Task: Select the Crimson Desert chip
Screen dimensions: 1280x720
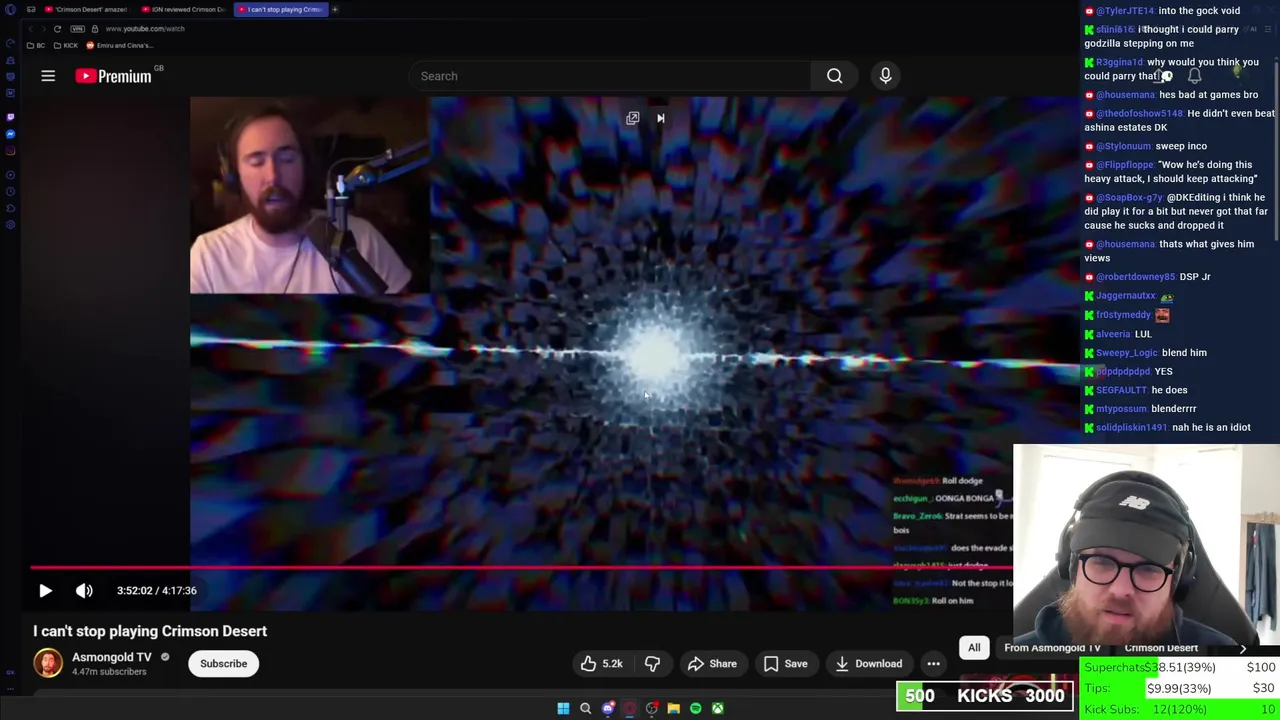Action: click(1160, 648)
